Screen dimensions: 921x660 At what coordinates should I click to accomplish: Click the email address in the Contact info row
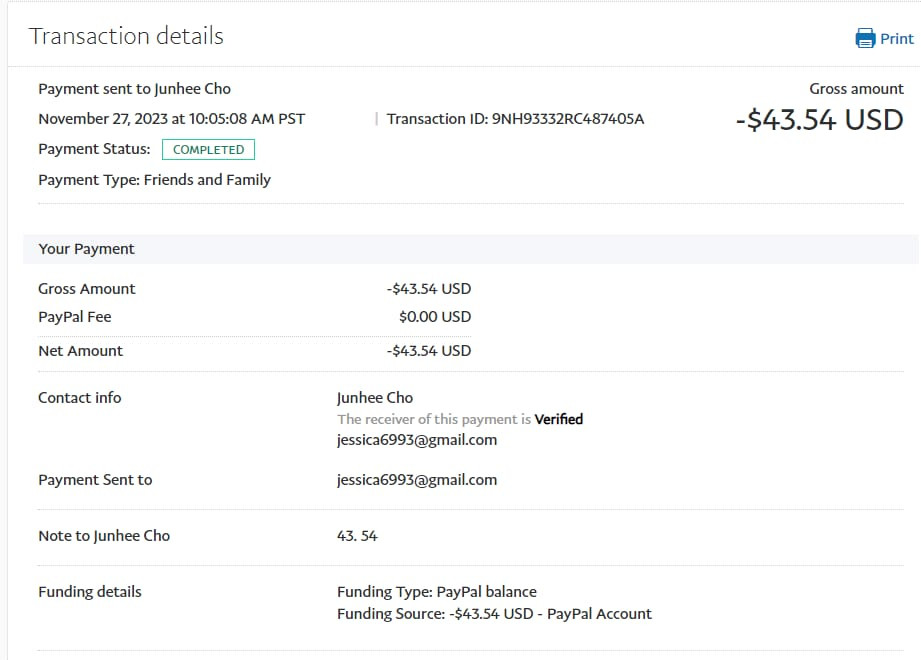(417, 440)
